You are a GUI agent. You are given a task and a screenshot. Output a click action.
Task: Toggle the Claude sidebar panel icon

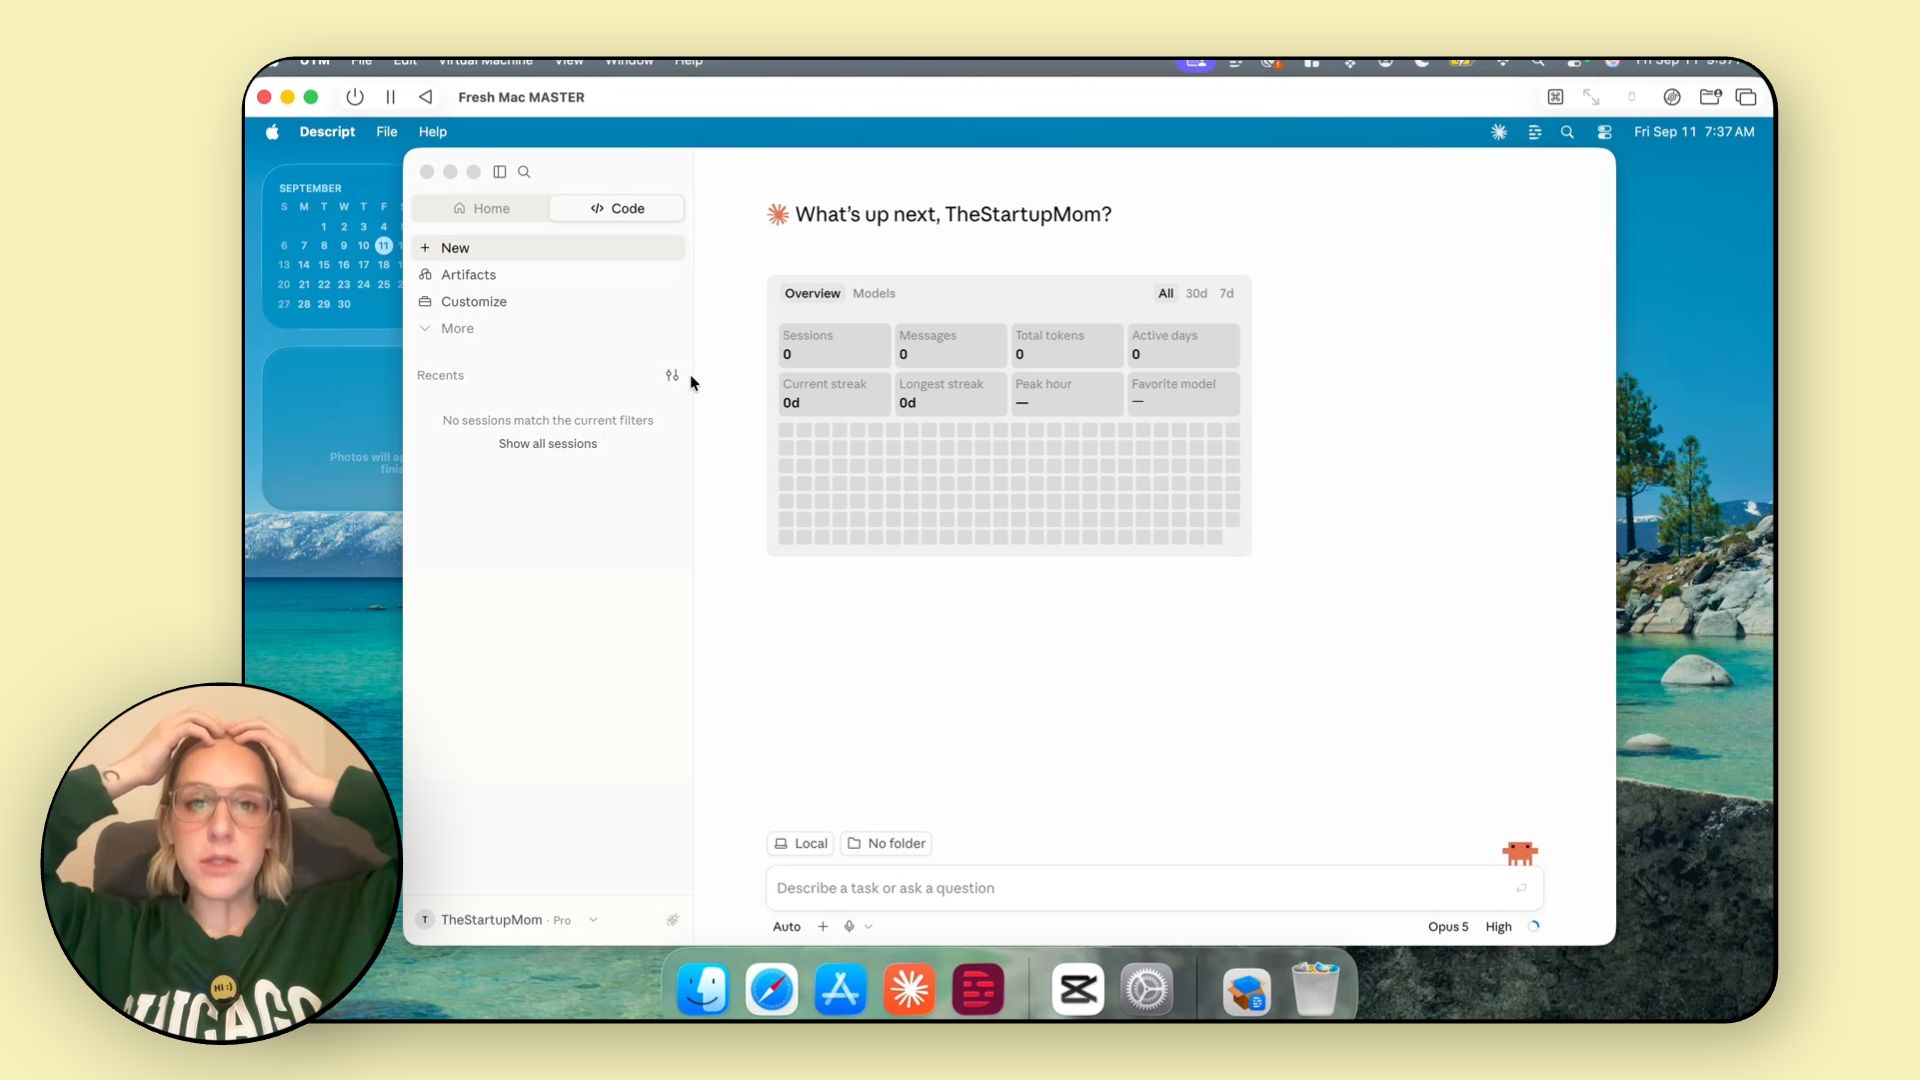tap(500, 172)
